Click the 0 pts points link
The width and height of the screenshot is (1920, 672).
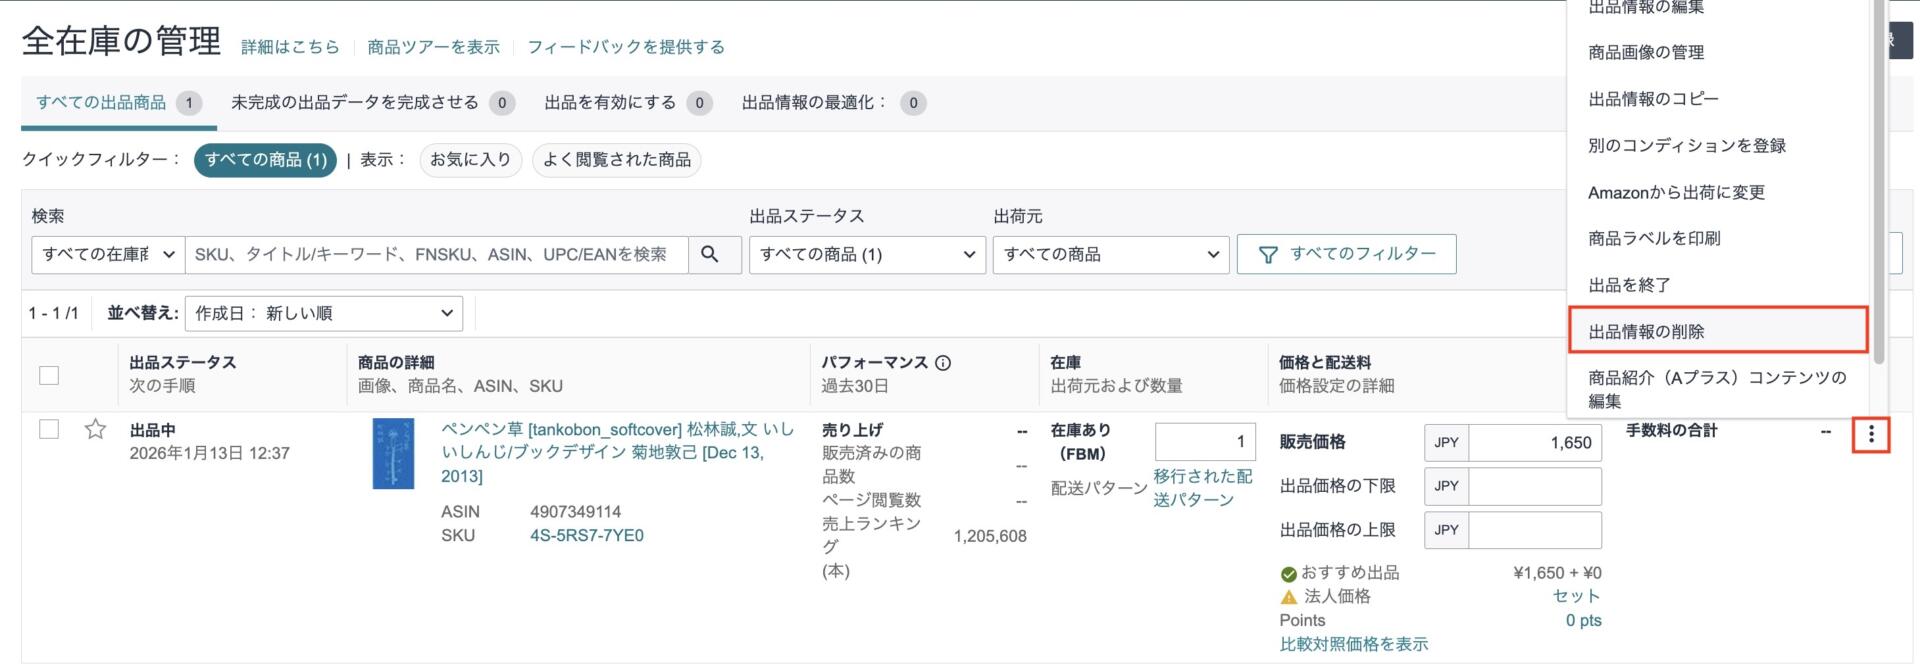tap(1583, 620)
